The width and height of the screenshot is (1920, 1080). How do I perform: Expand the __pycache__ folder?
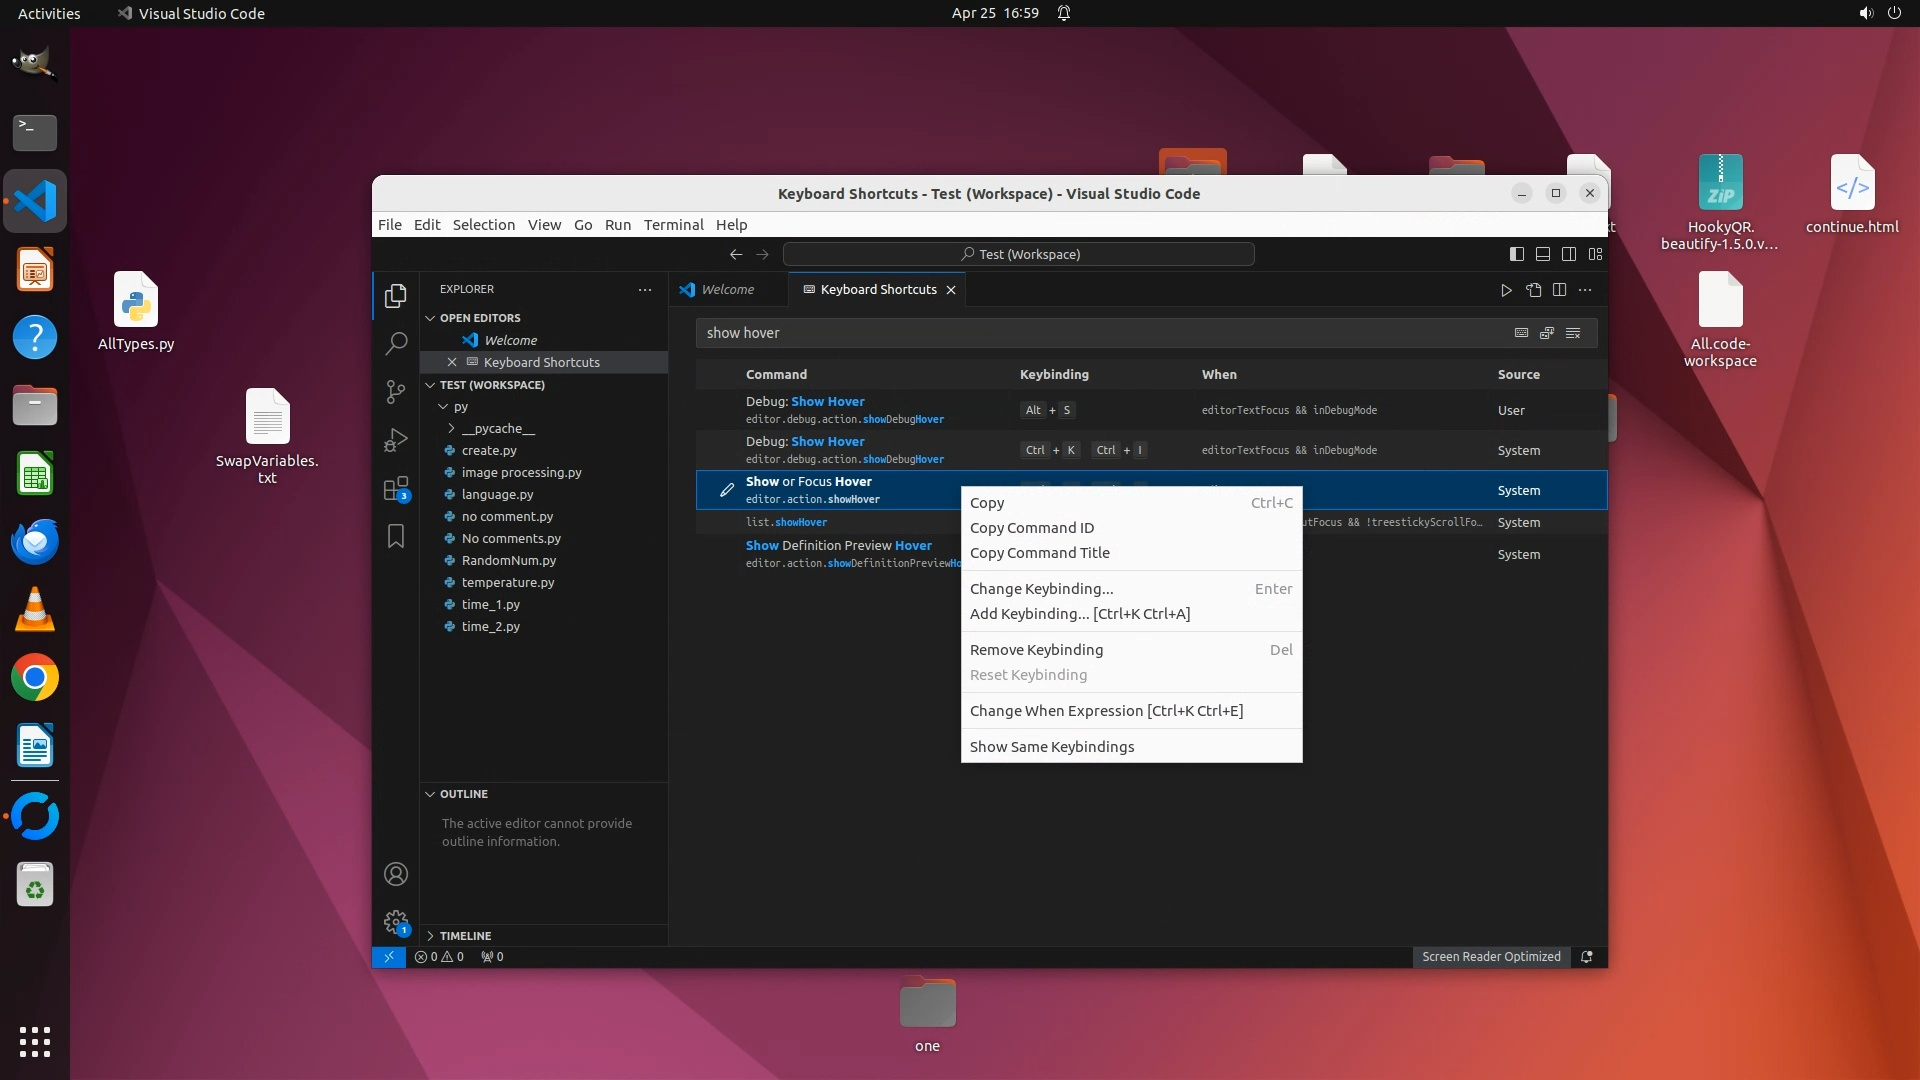click(497, 428)
